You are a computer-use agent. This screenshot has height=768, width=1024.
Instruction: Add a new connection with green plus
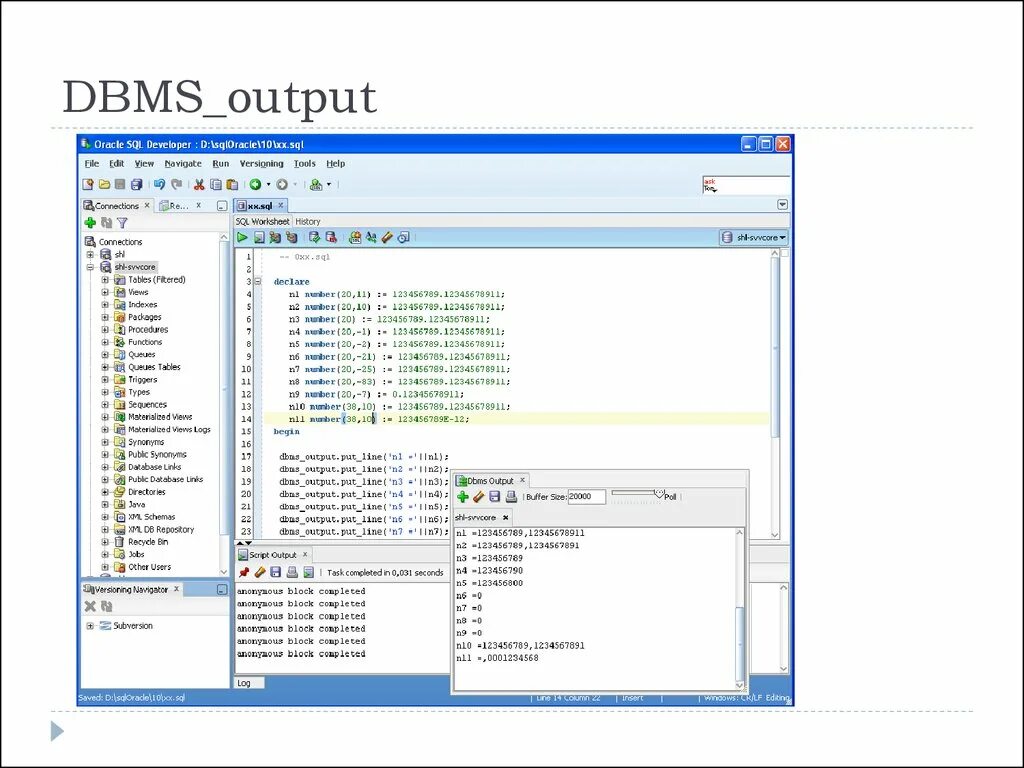tap(90, 223)
